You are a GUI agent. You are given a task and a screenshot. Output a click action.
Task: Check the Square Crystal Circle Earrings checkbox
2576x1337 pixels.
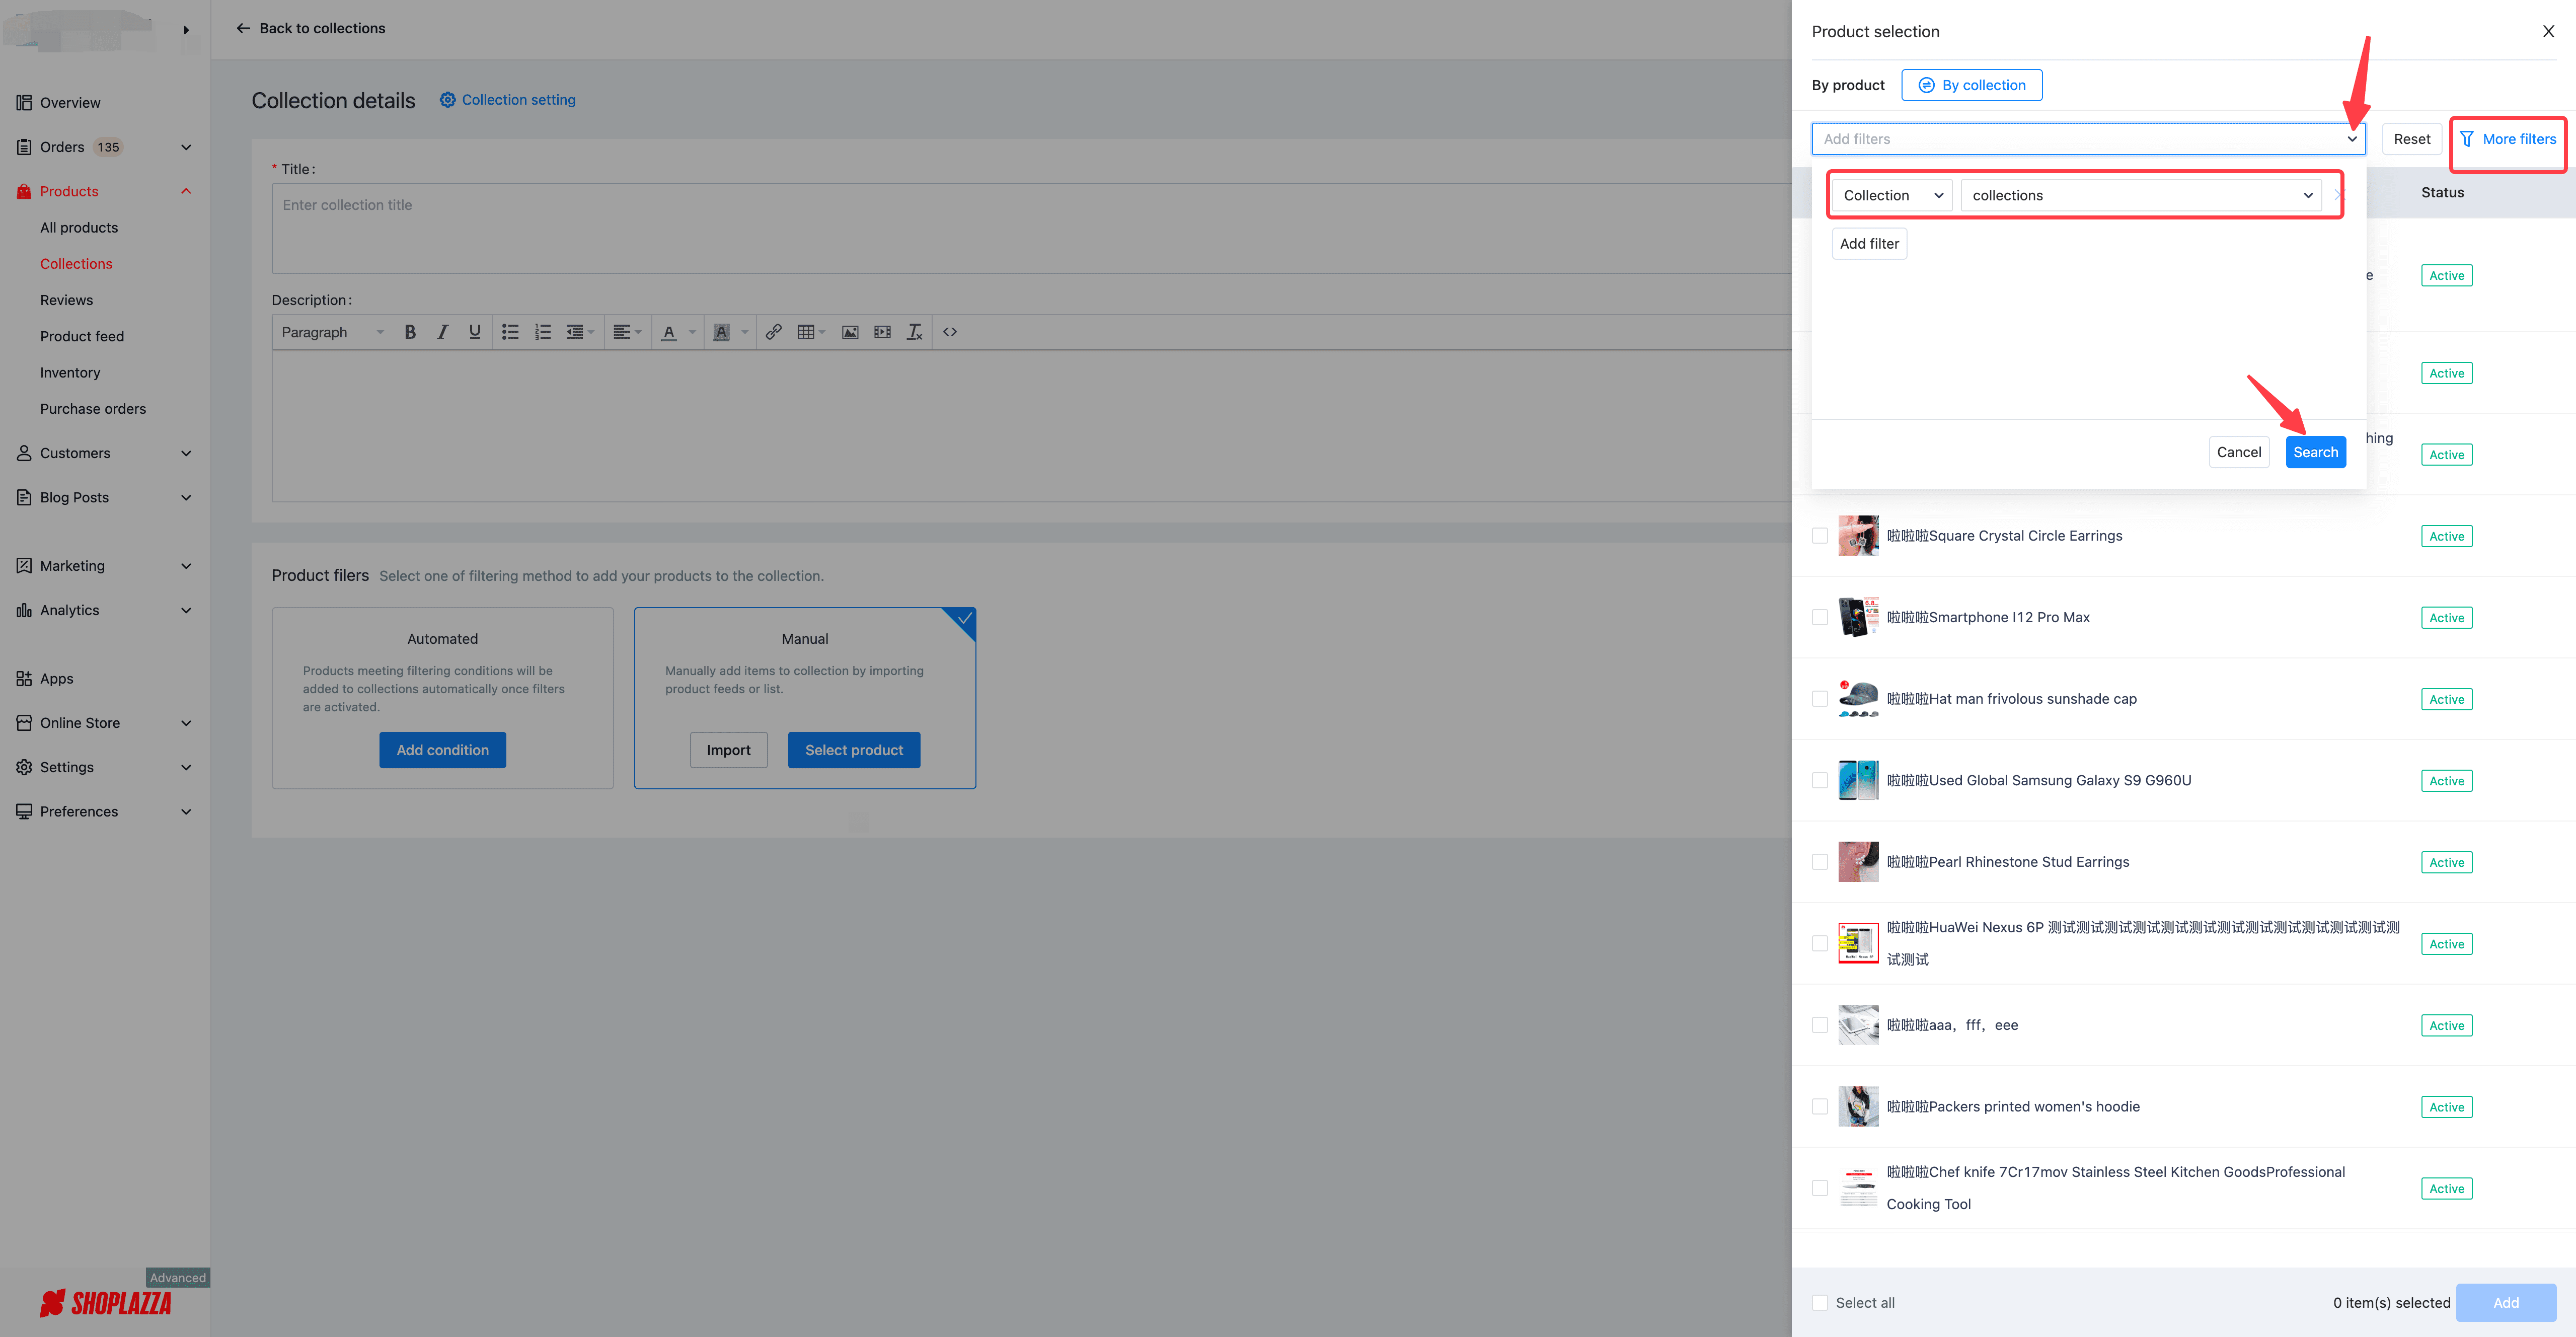pos(1820,536)
